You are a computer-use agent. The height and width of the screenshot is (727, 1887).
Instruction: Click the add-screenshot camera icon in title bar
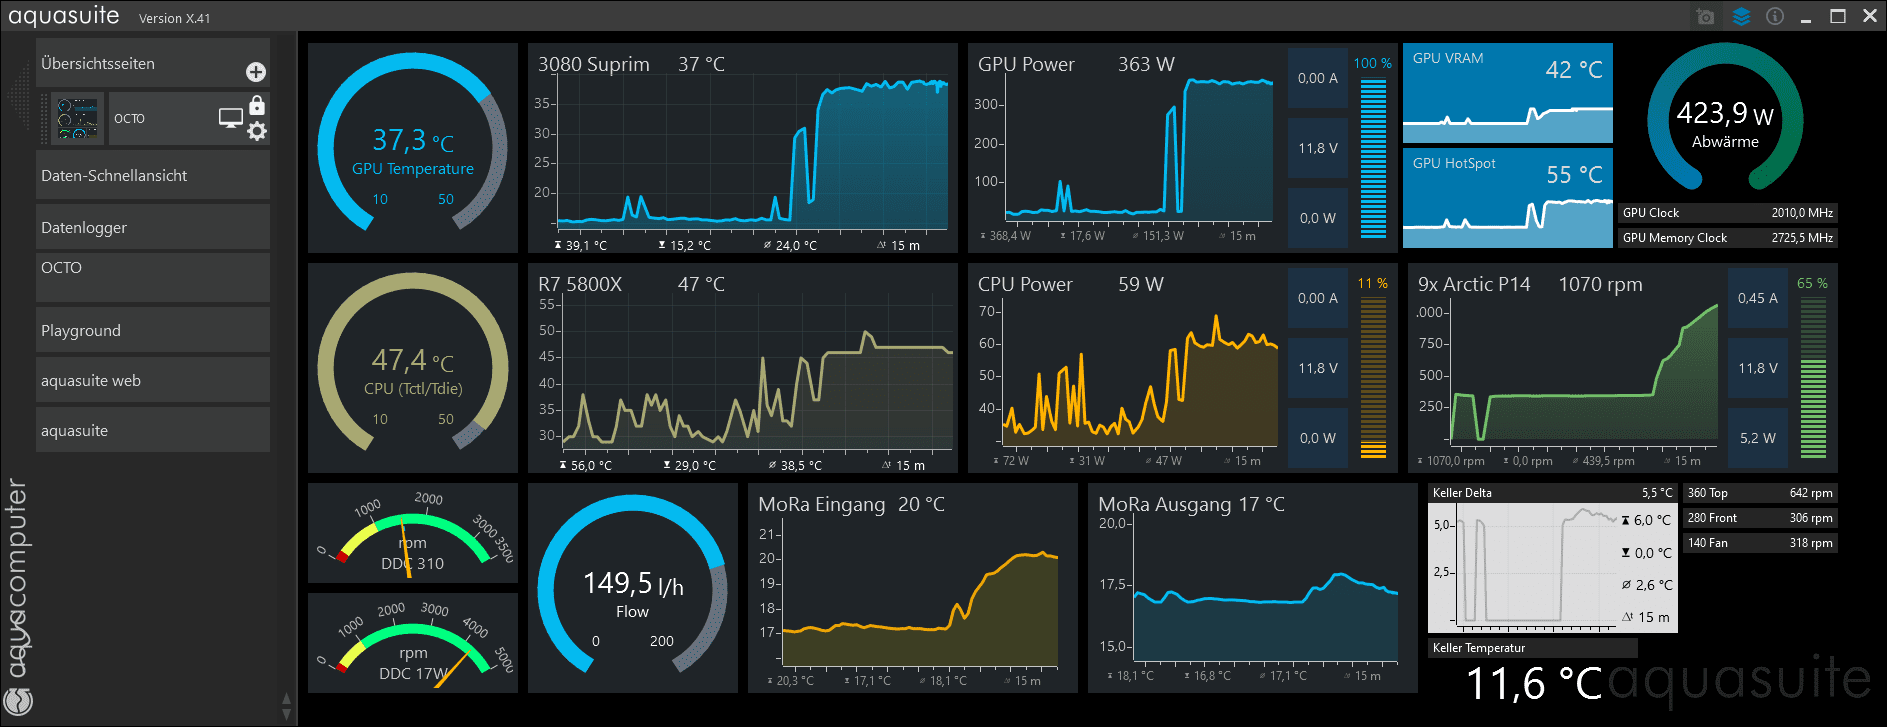1706,17
